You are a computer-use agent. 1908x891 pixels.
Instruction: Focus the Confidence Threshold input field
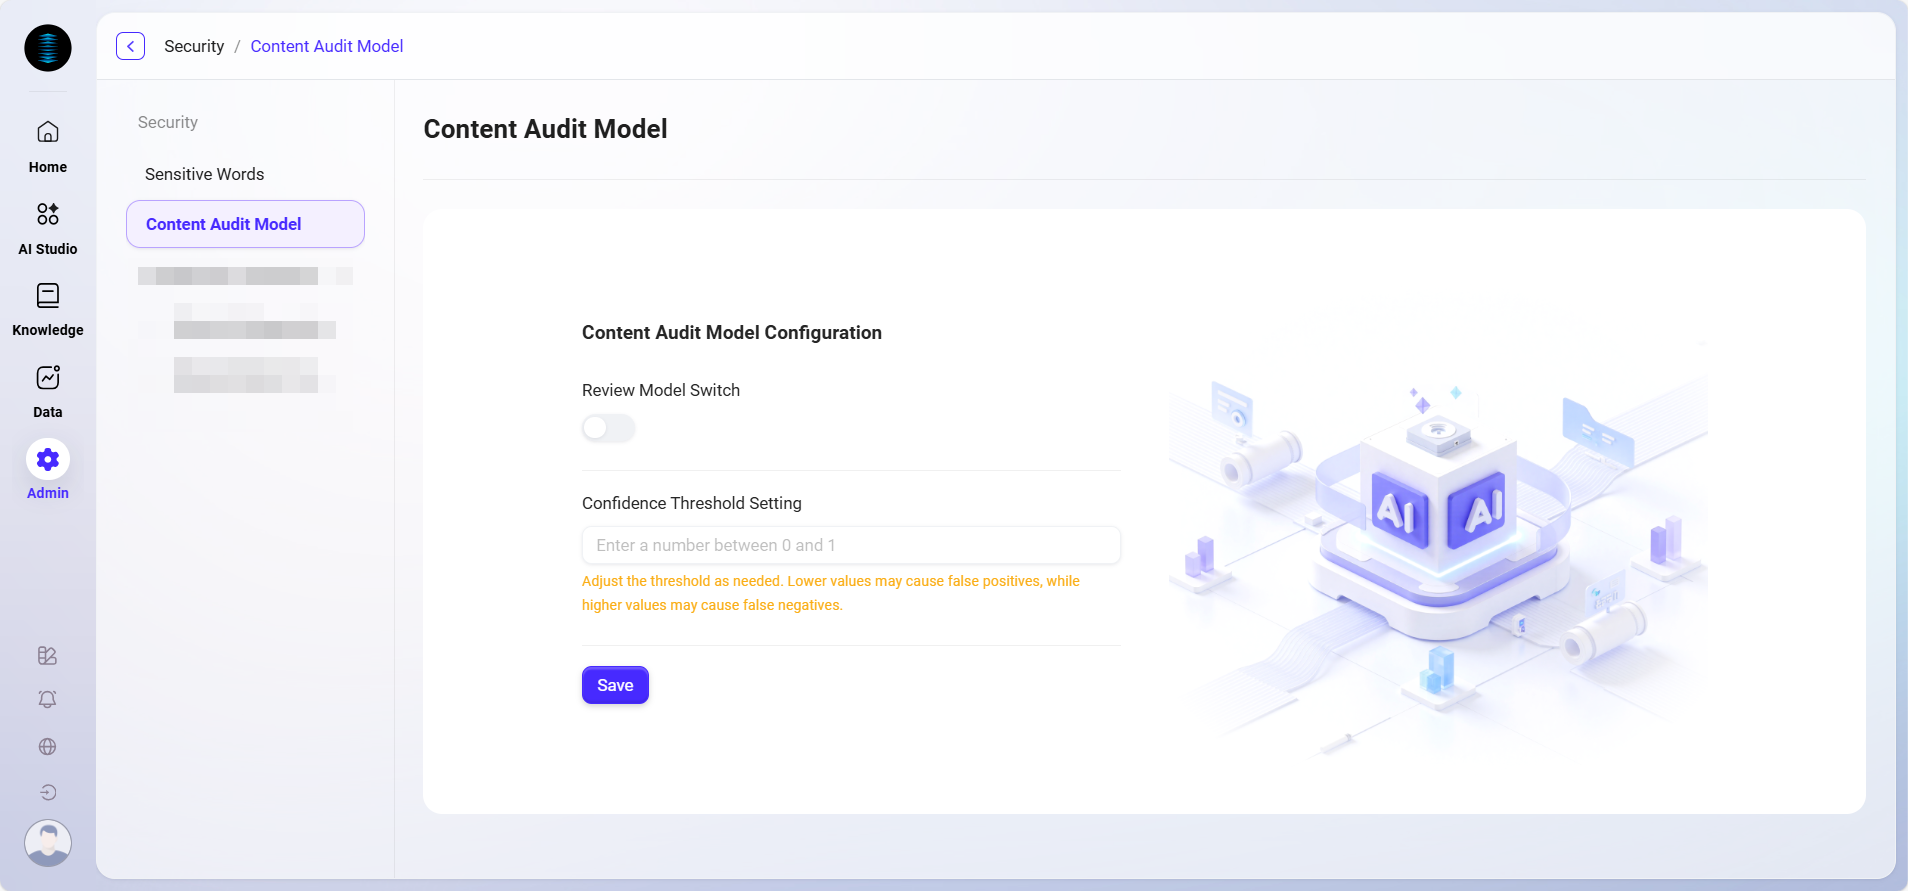[x=850, y=545]
